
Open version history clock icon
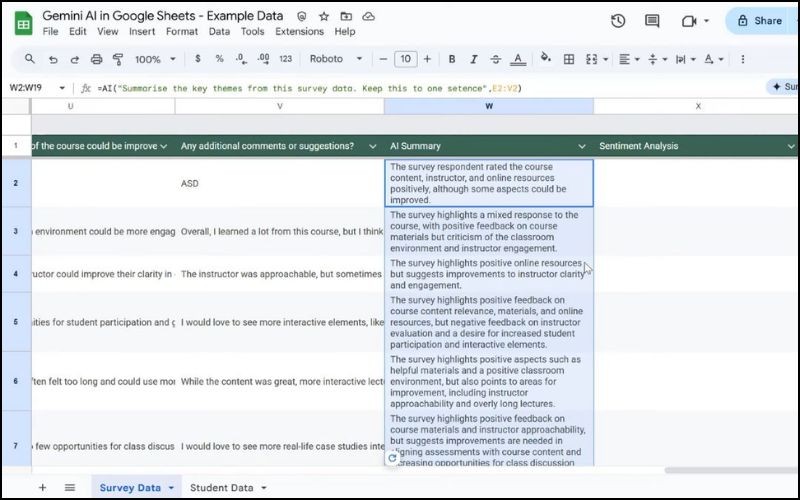[x=618, y=20]
